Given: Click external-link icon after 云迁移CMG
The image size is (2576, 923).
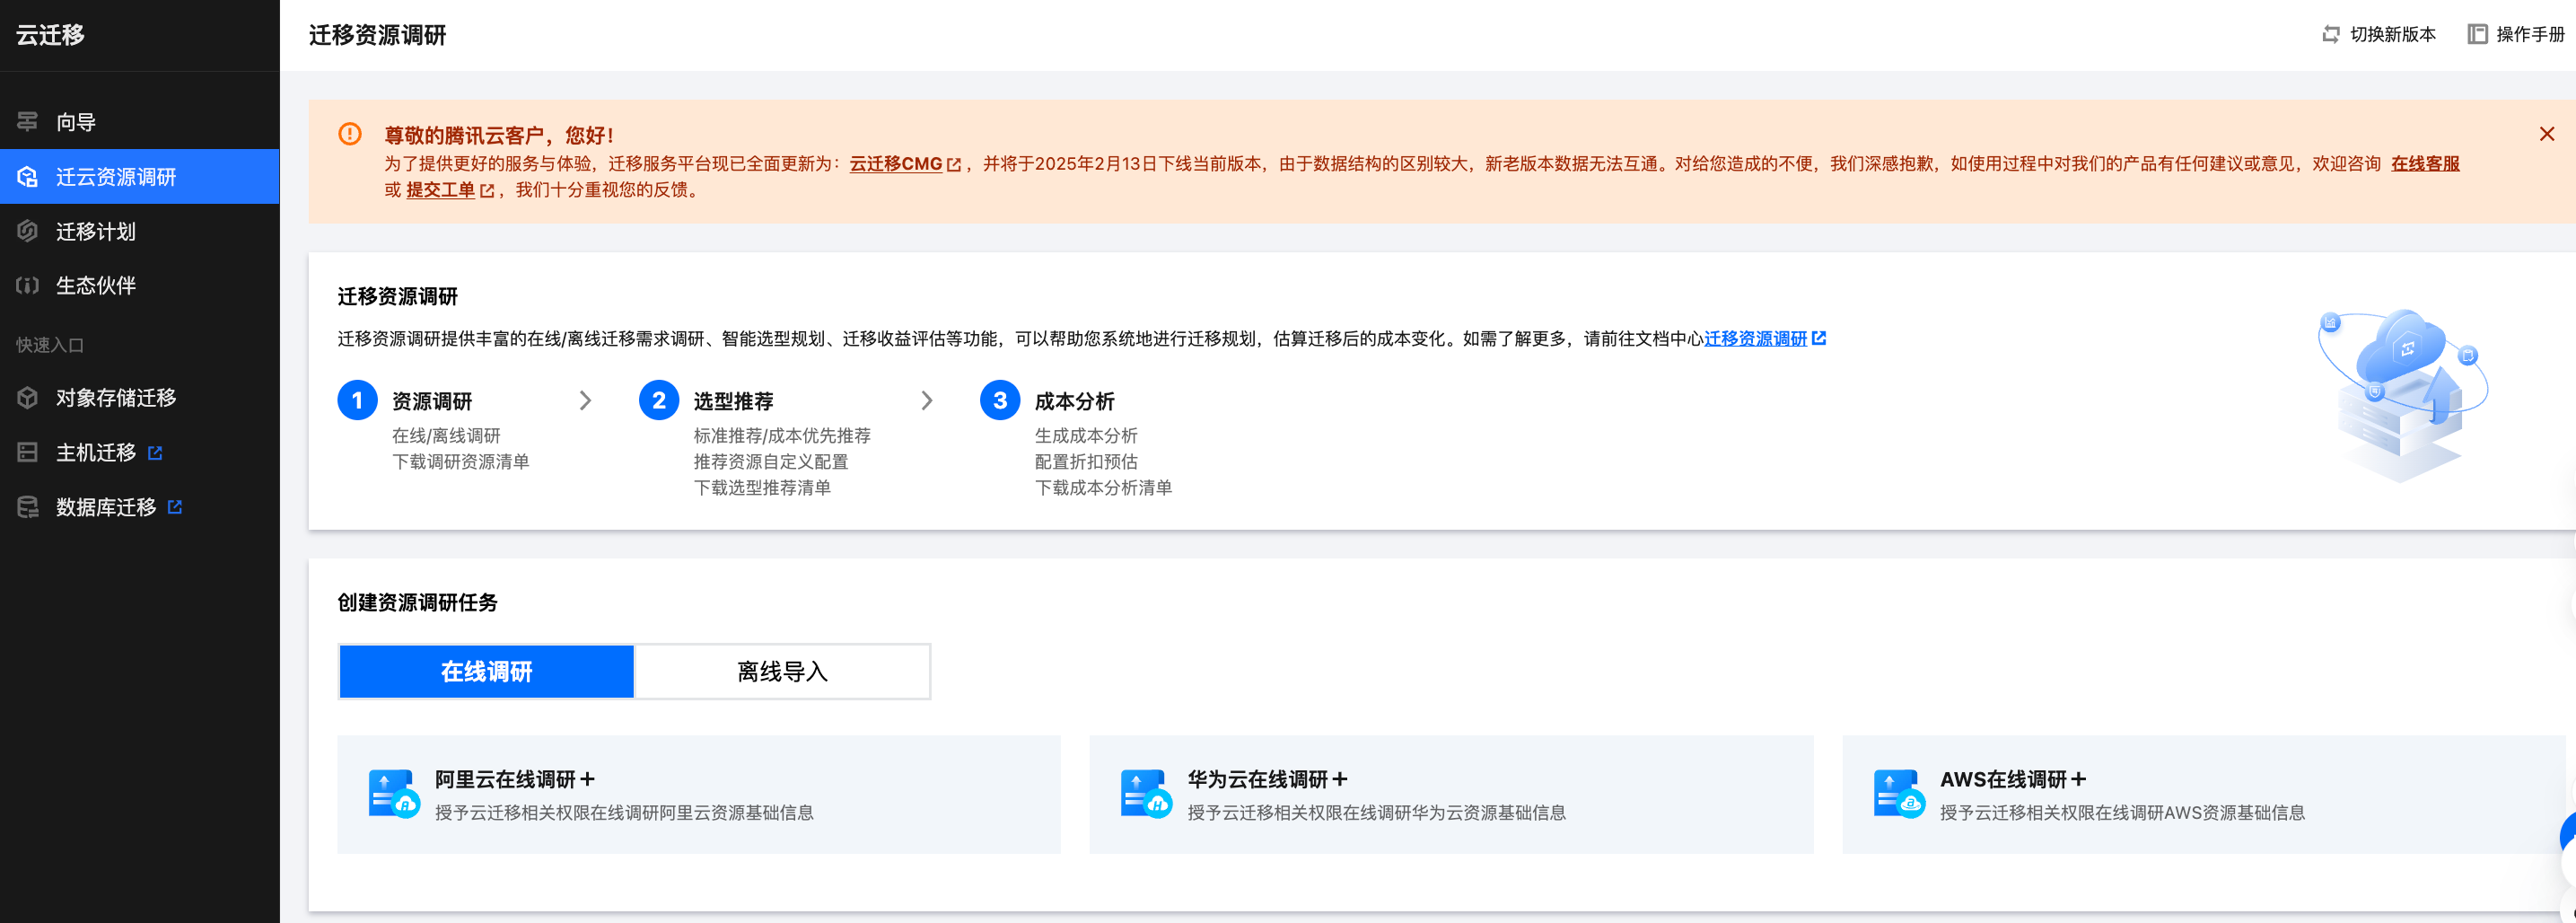Looking at the screenshot, I should 954,165.
